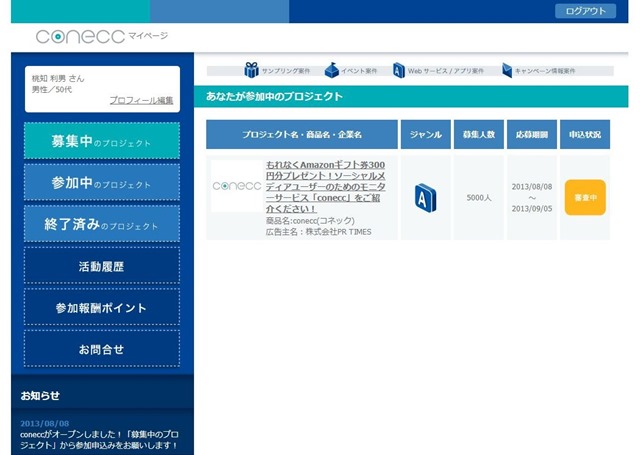Image resolution: width=640 pixels, height=455 pixels.
Task: Click the coneccがオープンしました news text
Action: tap(99, 440)
